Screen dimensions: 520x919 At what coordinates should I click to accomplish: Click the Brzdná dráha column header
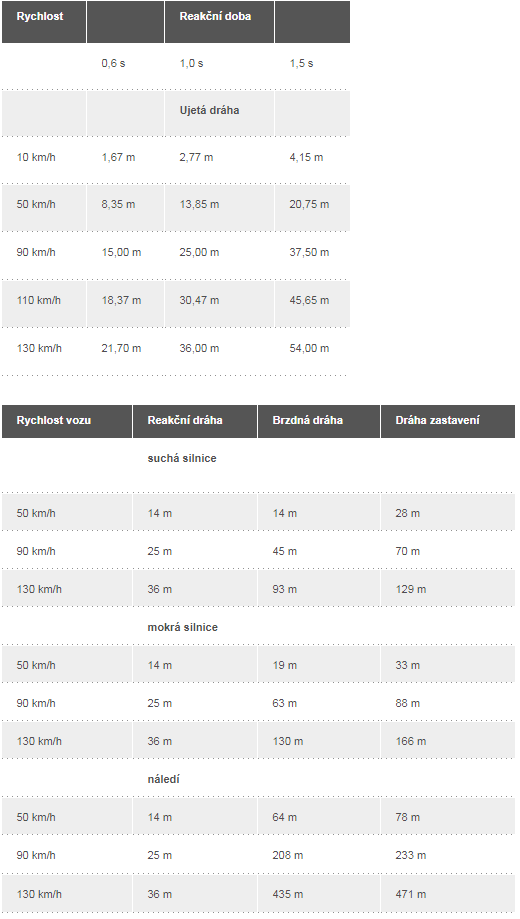(319, 421)
